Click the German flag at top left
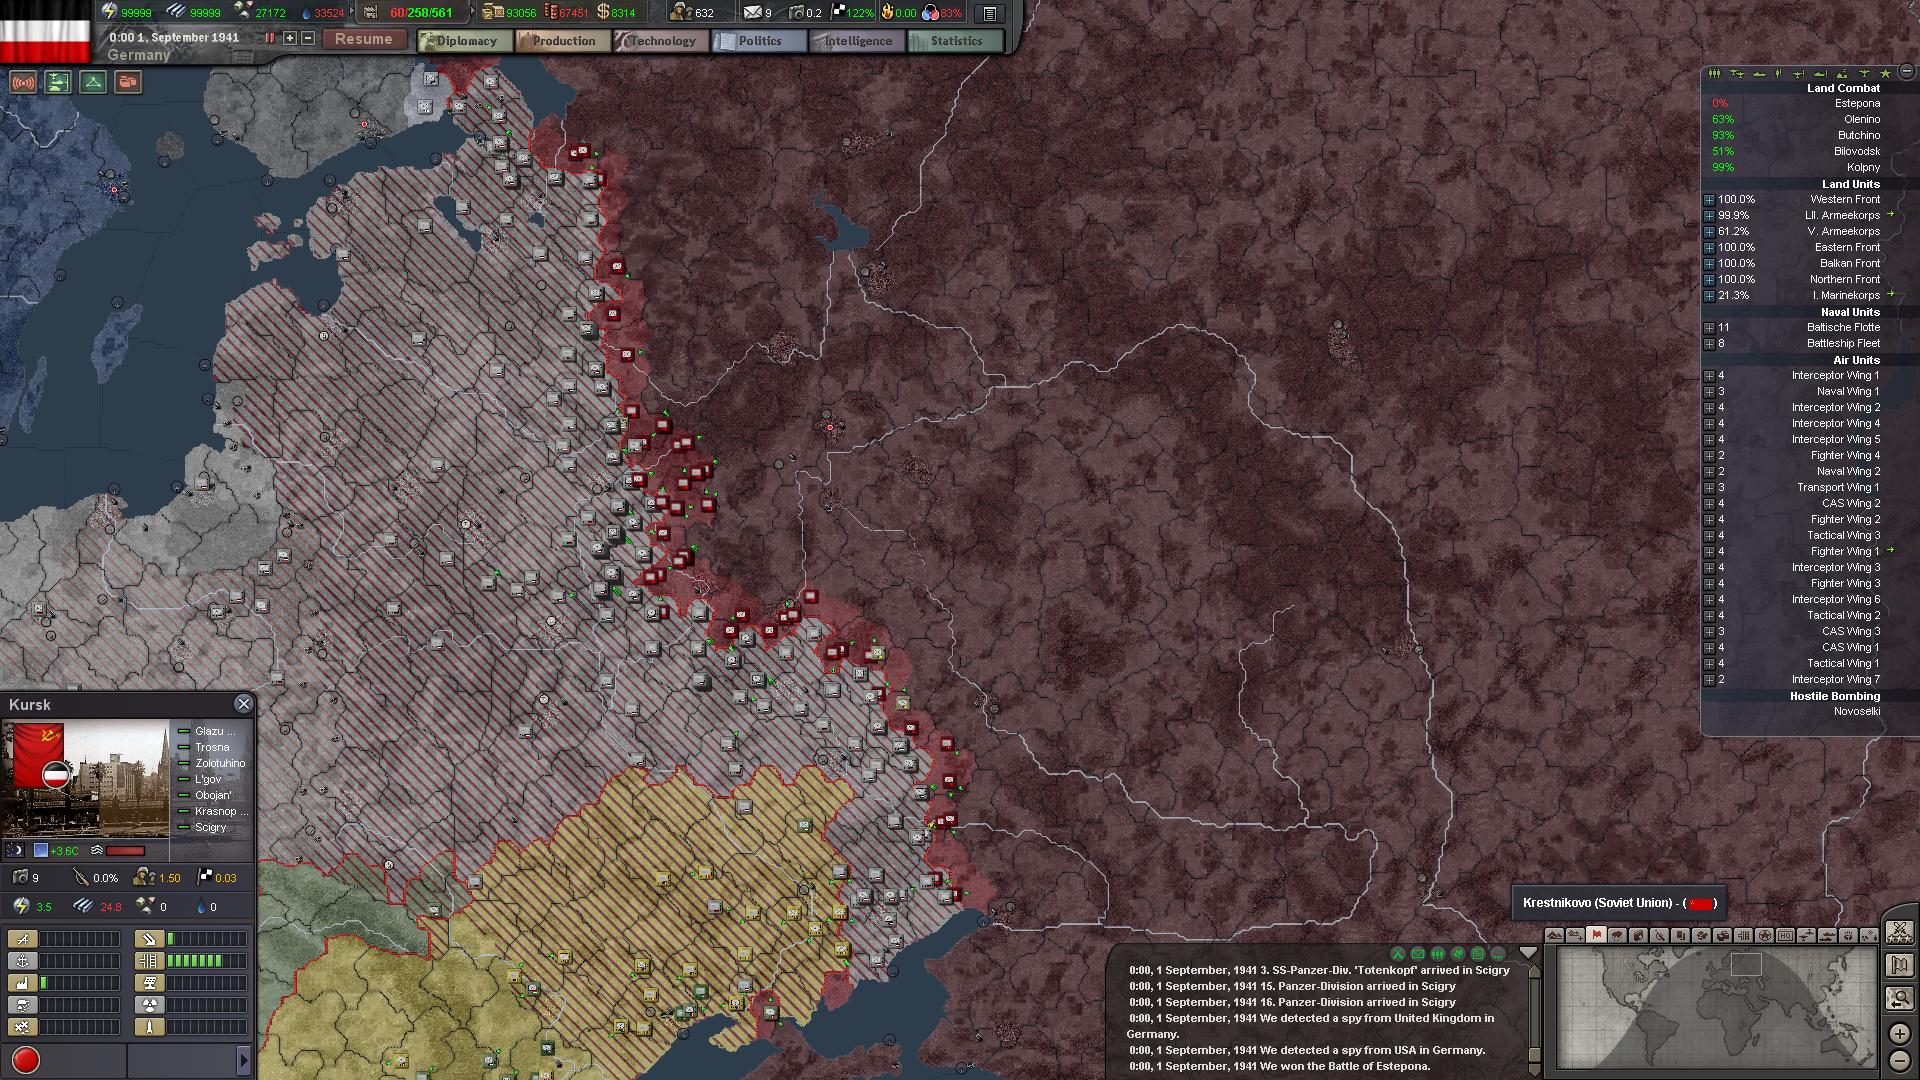The height and width of the screenshot is (1080, 1920). pos(45,32)
